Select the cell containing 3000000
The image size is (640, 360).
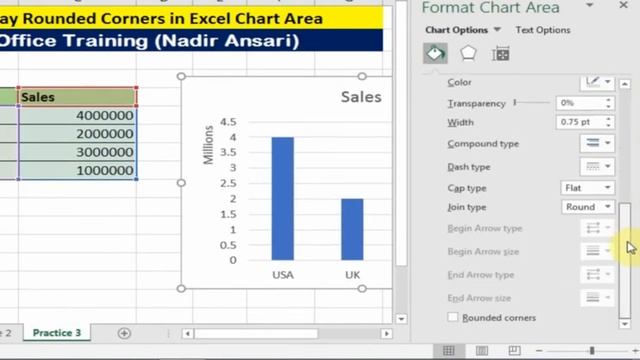point(78,152)
